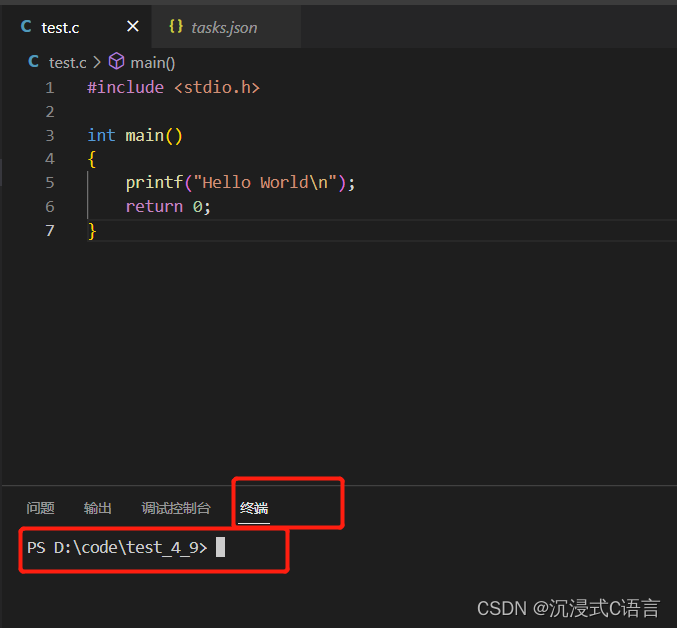The image size is (677, 628).
Task: Click the terminal prompt PS D:\code\test_4_9>
Action: (117, 548)
